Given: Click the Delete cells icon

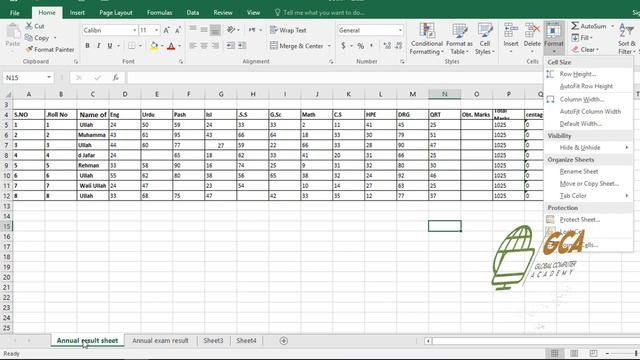Looking at the screenshot, I should tap(532, 31).
